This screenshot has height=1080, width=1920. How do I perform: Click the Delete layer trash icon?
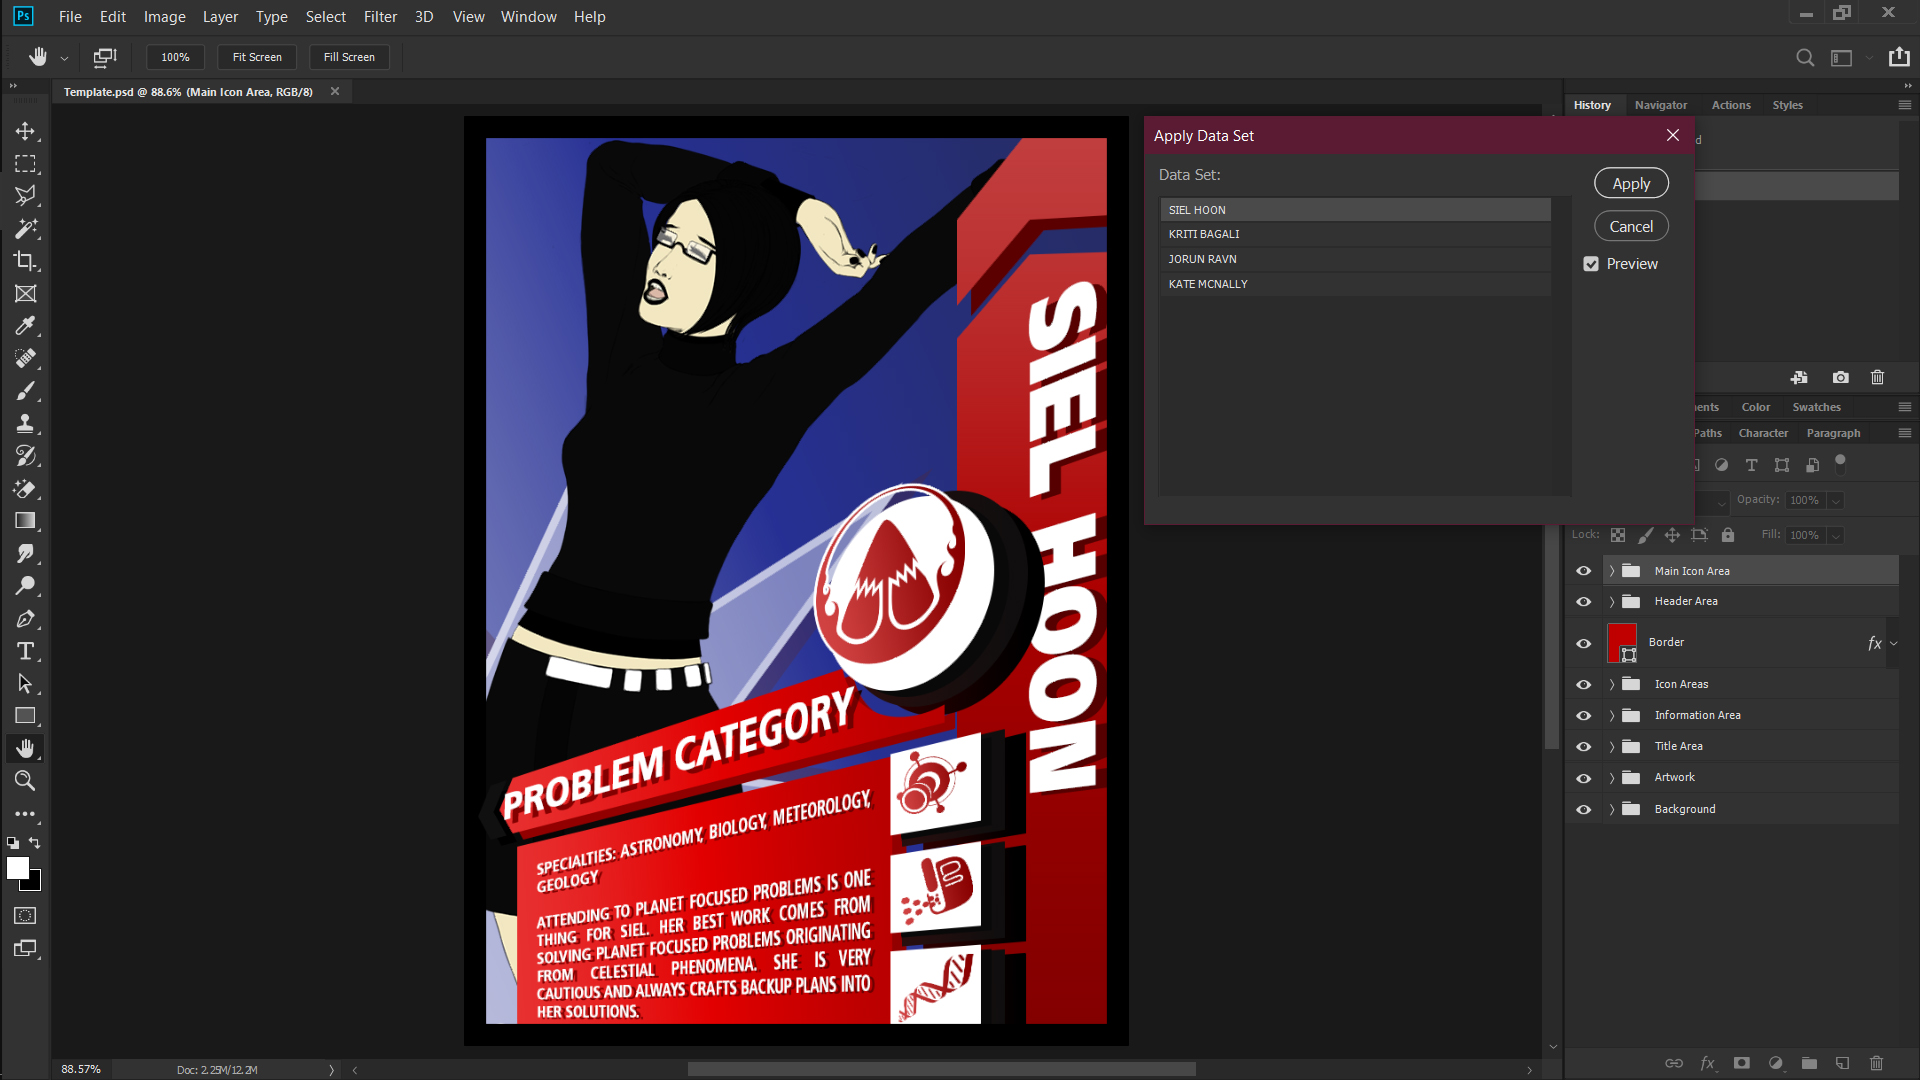point(1877,1063)
